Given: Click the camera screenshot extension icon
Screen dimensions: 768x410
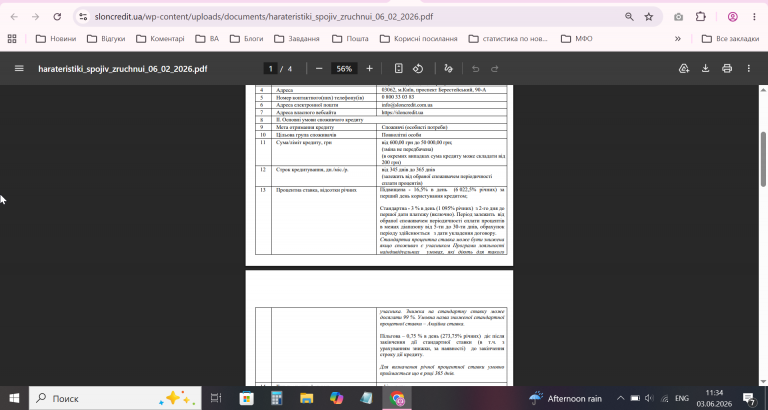Looking at the screenshot, I should coord(678,17).
